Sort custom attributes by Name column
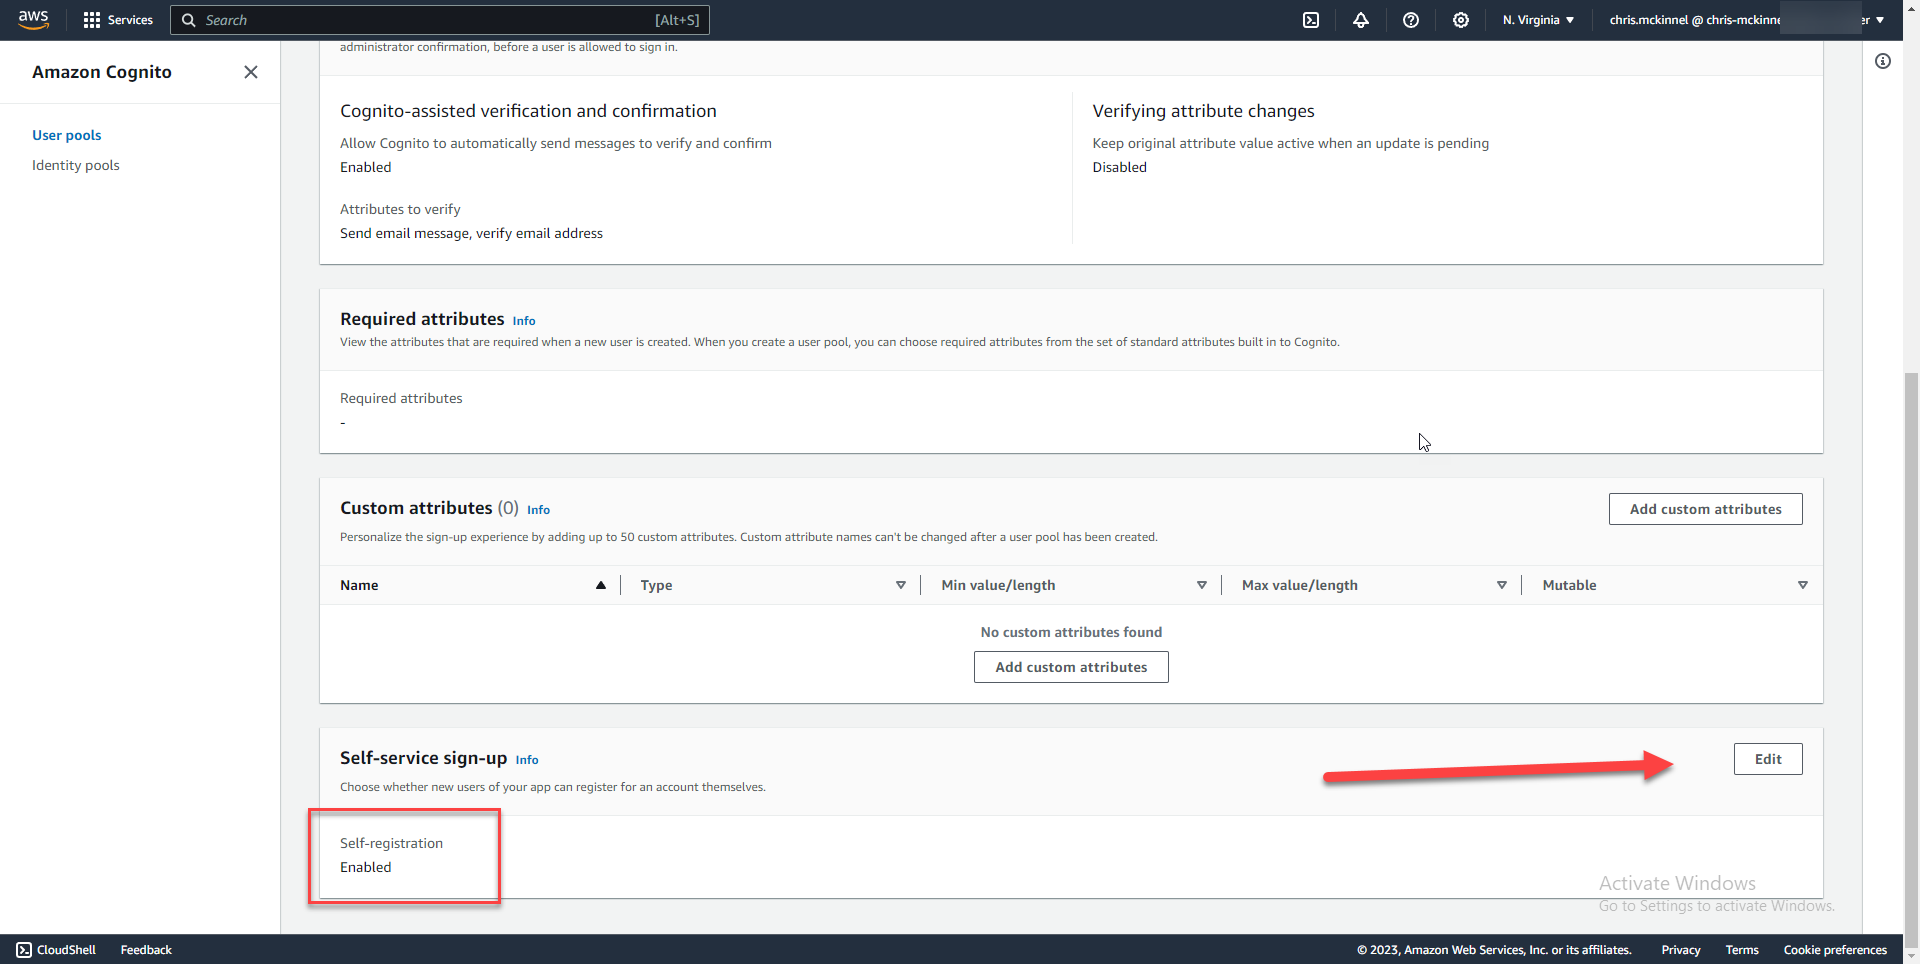1920x964 pixels. click(600, 585)
